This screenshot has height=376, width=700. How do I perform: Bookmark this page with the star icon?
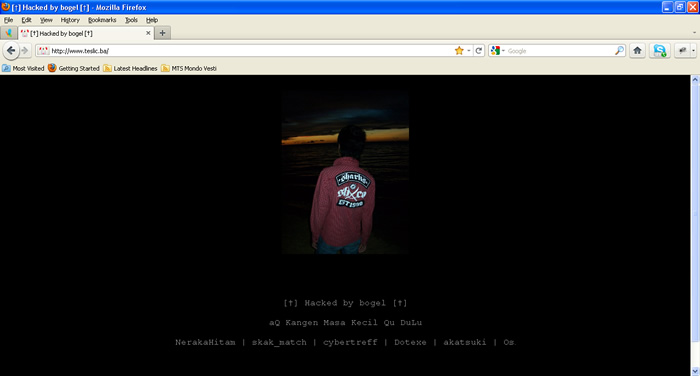(459, 50)
